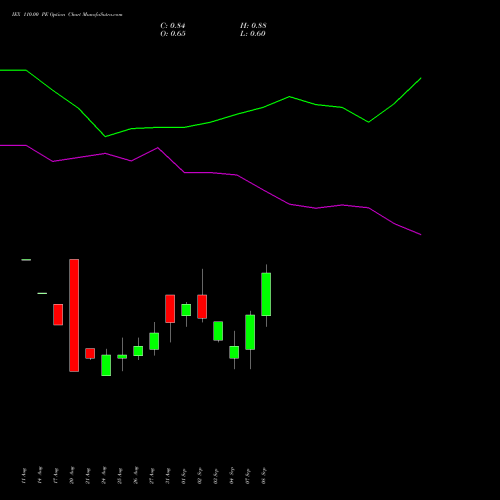Click the 04 Sep date axis label
The image size is (500, 500).
pyautogui.click(x=232, y=476)
